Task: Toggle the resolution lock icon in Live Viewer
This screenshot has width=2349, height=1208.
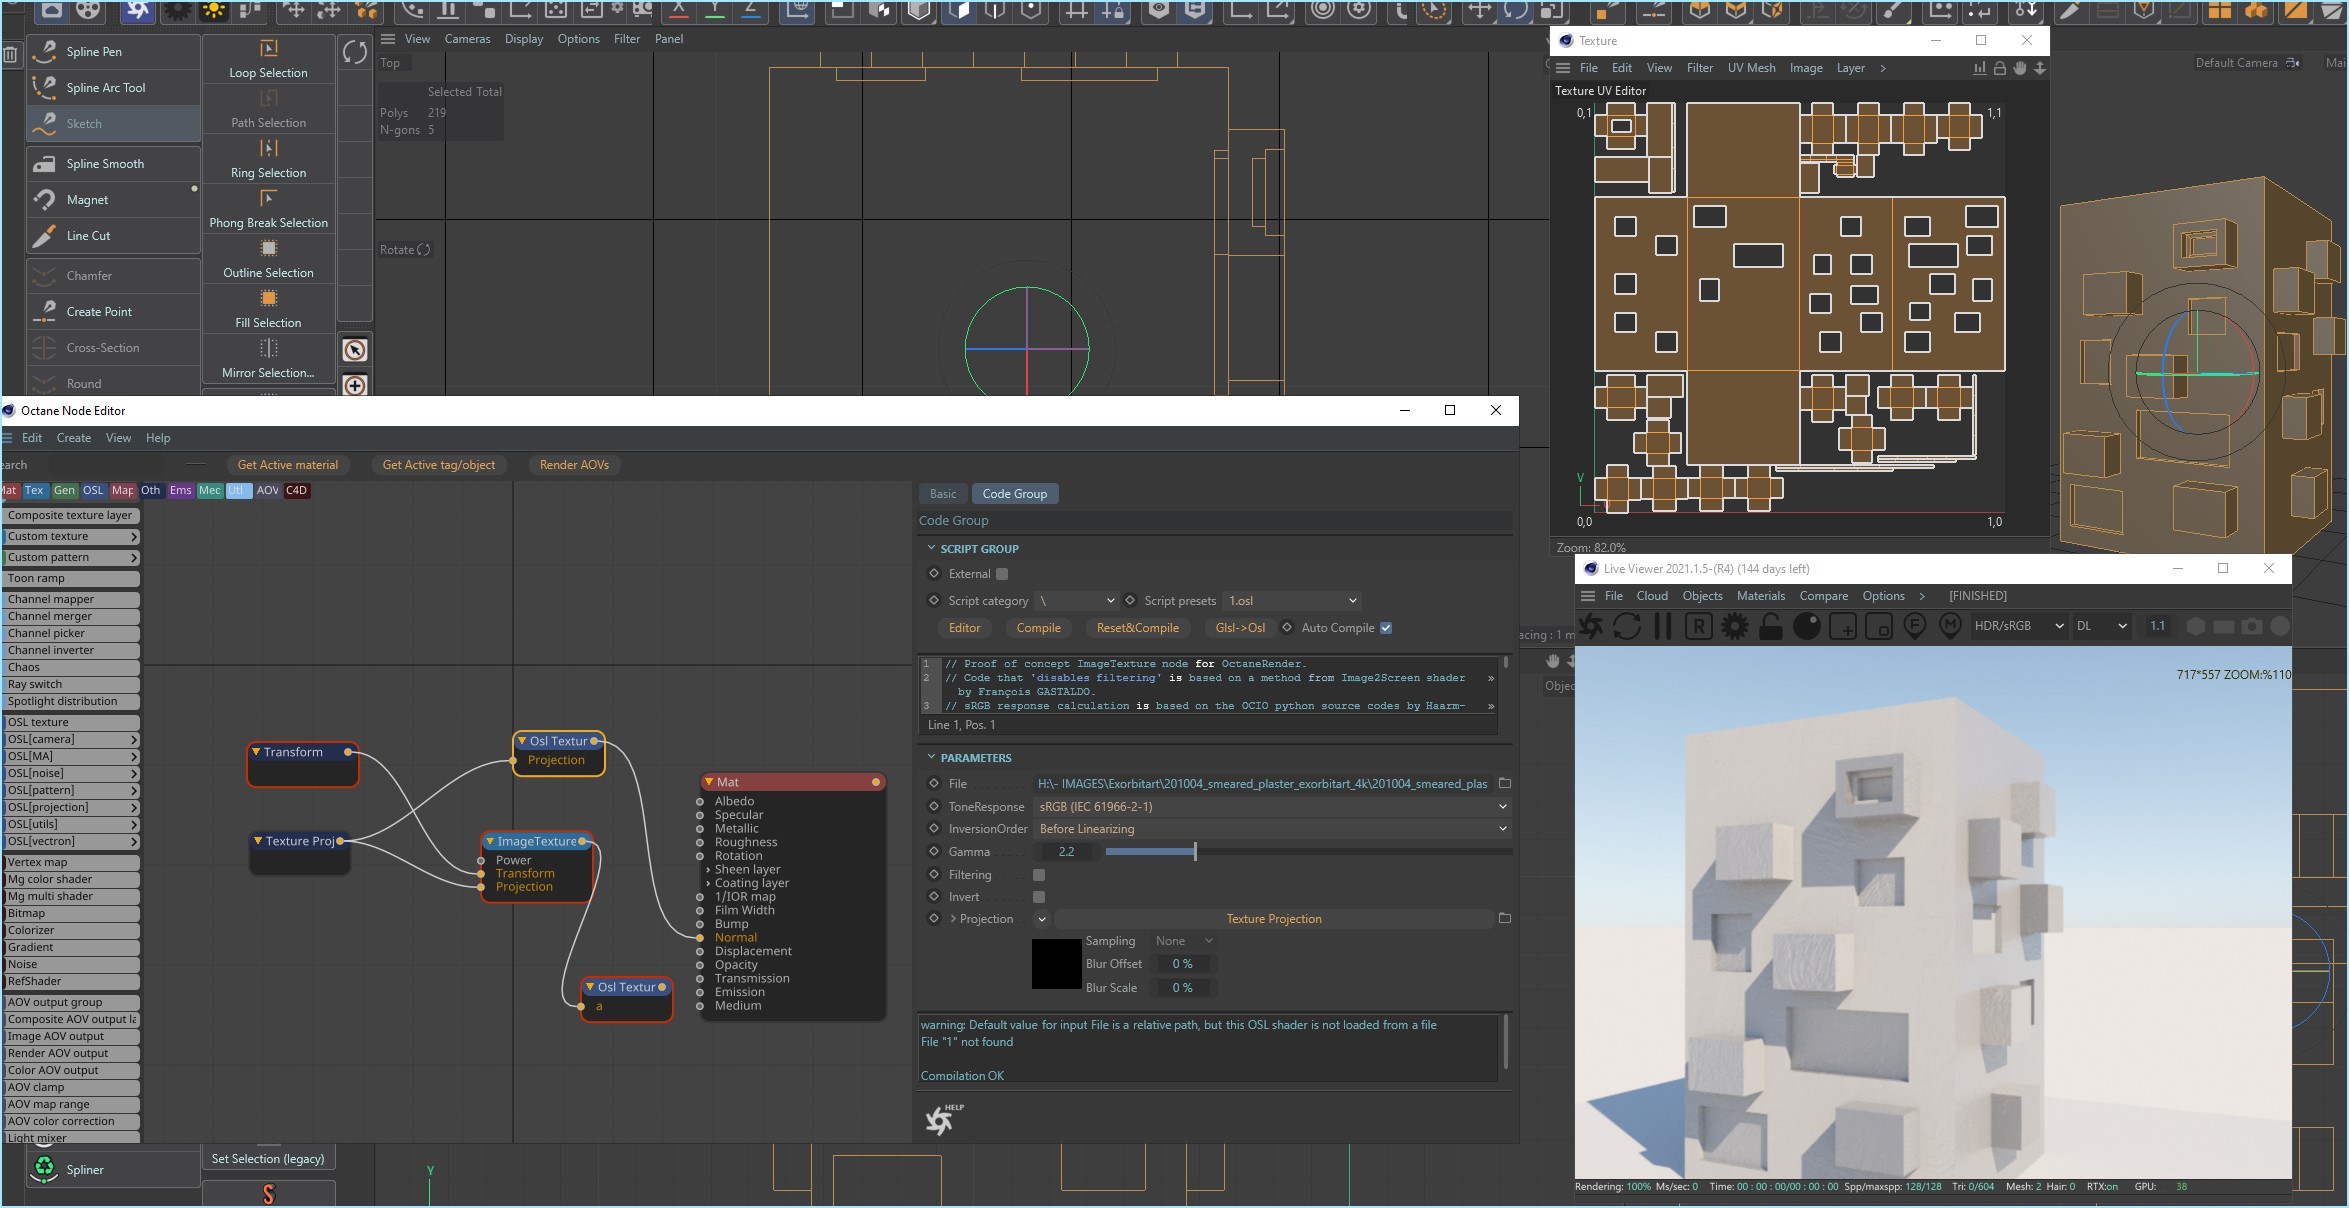Action: (x=1771, y=627)
